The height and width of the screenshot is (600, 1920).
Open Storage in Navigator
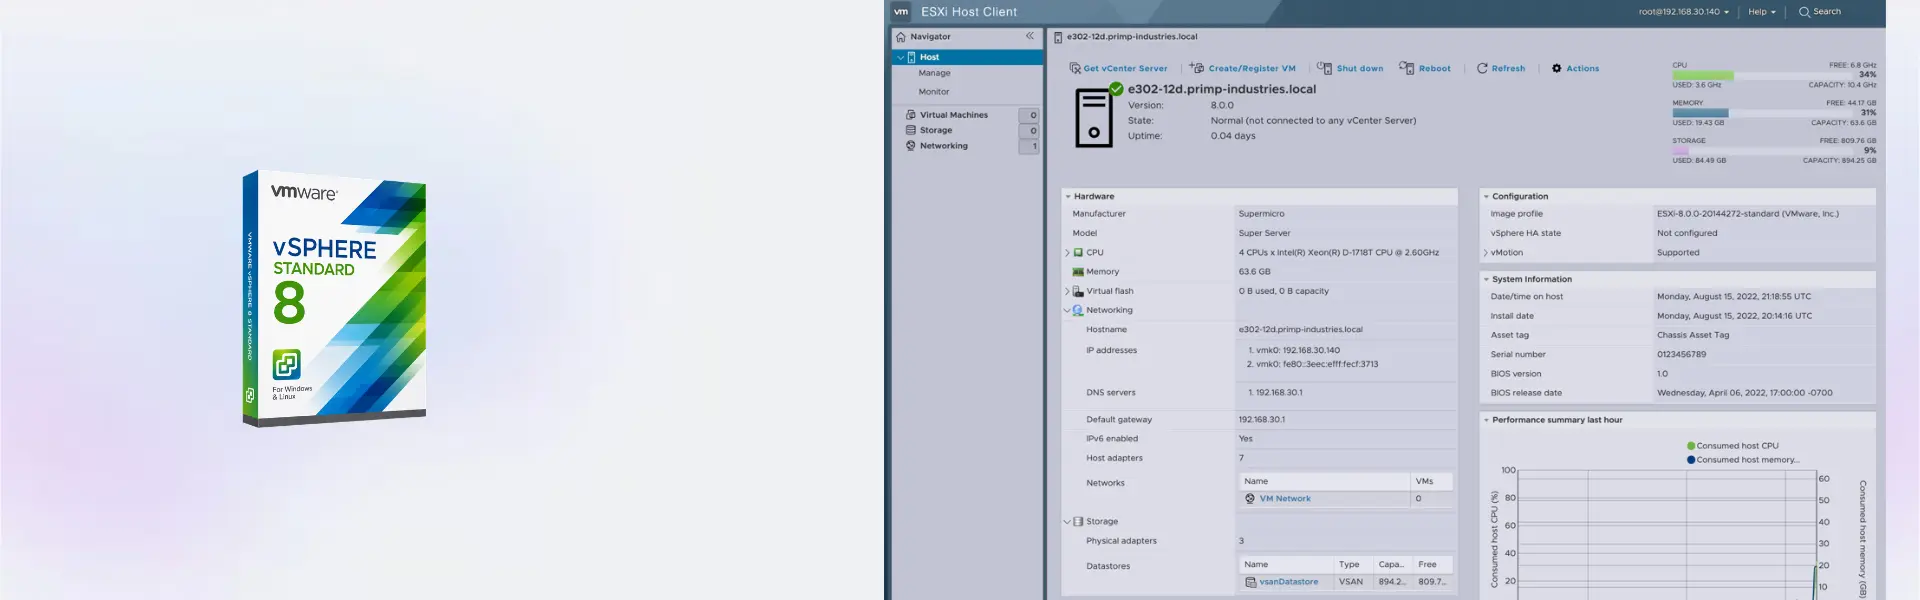[x=935, y=130]
